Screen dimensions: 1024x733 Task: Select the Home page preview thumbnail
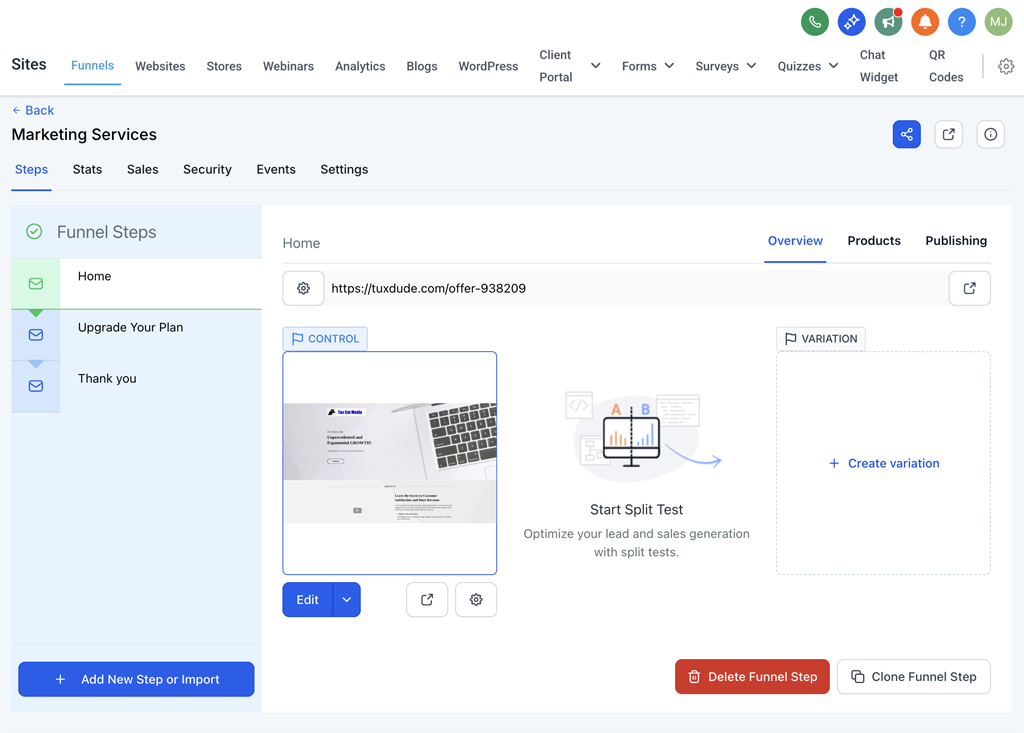pyautogui.click(x=390, y=462)
